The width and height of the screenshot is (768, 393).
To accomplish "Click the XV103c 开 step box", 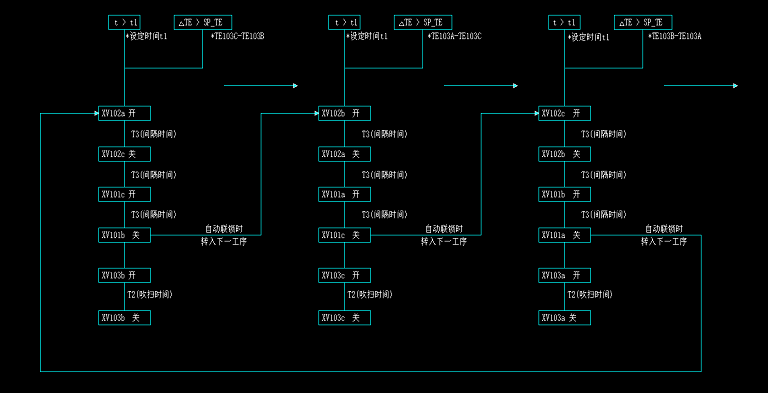I will [x=344, y=275].
